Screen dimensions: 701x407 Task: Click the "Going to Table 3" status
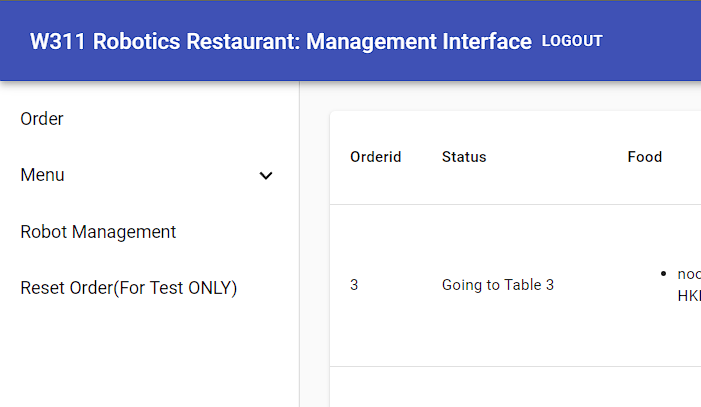coord(498,285)
